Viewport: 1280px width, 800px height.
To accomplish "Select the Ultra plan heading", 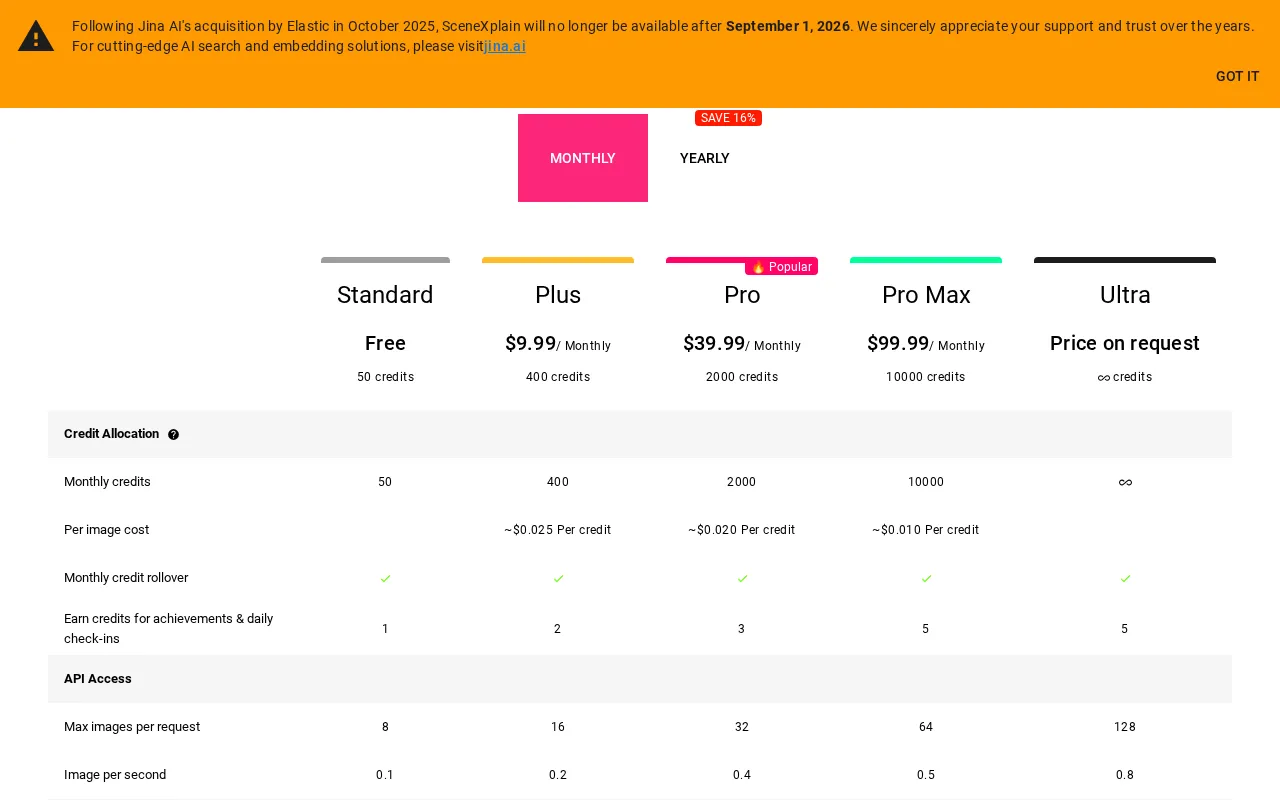I will (x=1125, y=295).
